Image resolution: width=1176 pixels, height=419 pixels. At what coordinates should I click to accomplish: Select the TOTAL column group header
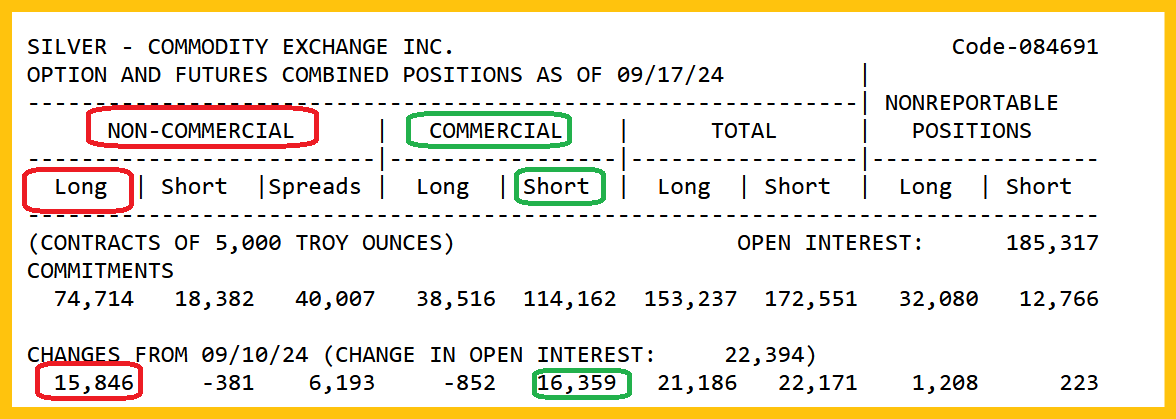(743, 130)
